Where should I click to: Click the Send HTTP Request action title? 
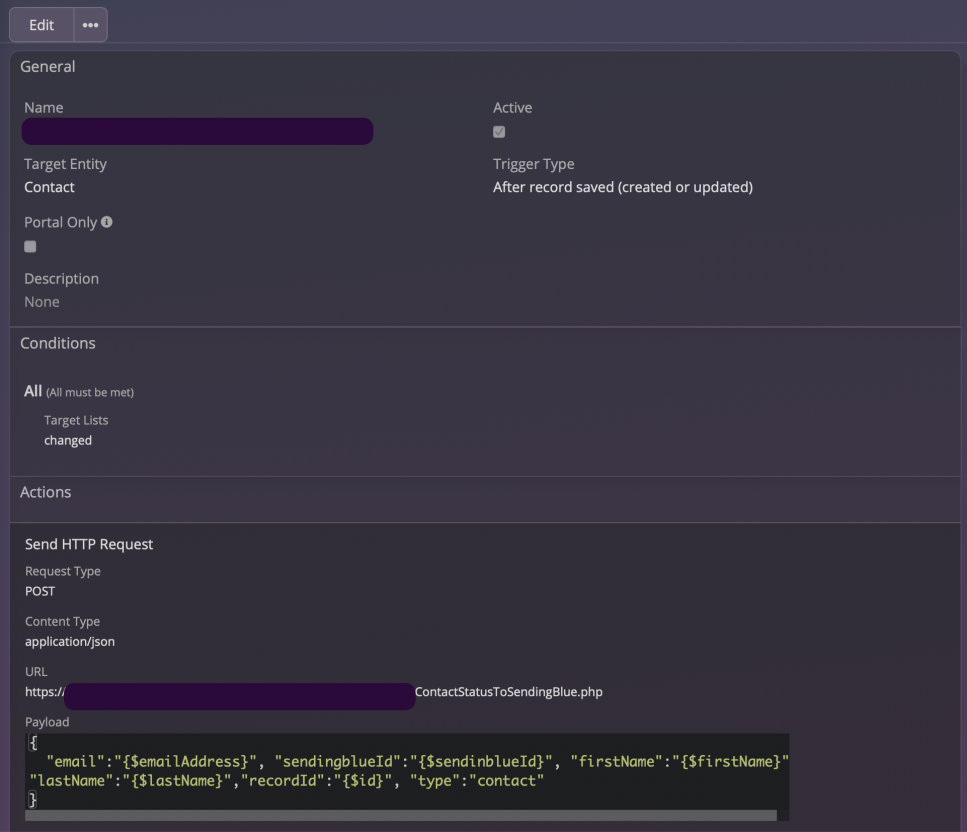(x=89, y=544)
